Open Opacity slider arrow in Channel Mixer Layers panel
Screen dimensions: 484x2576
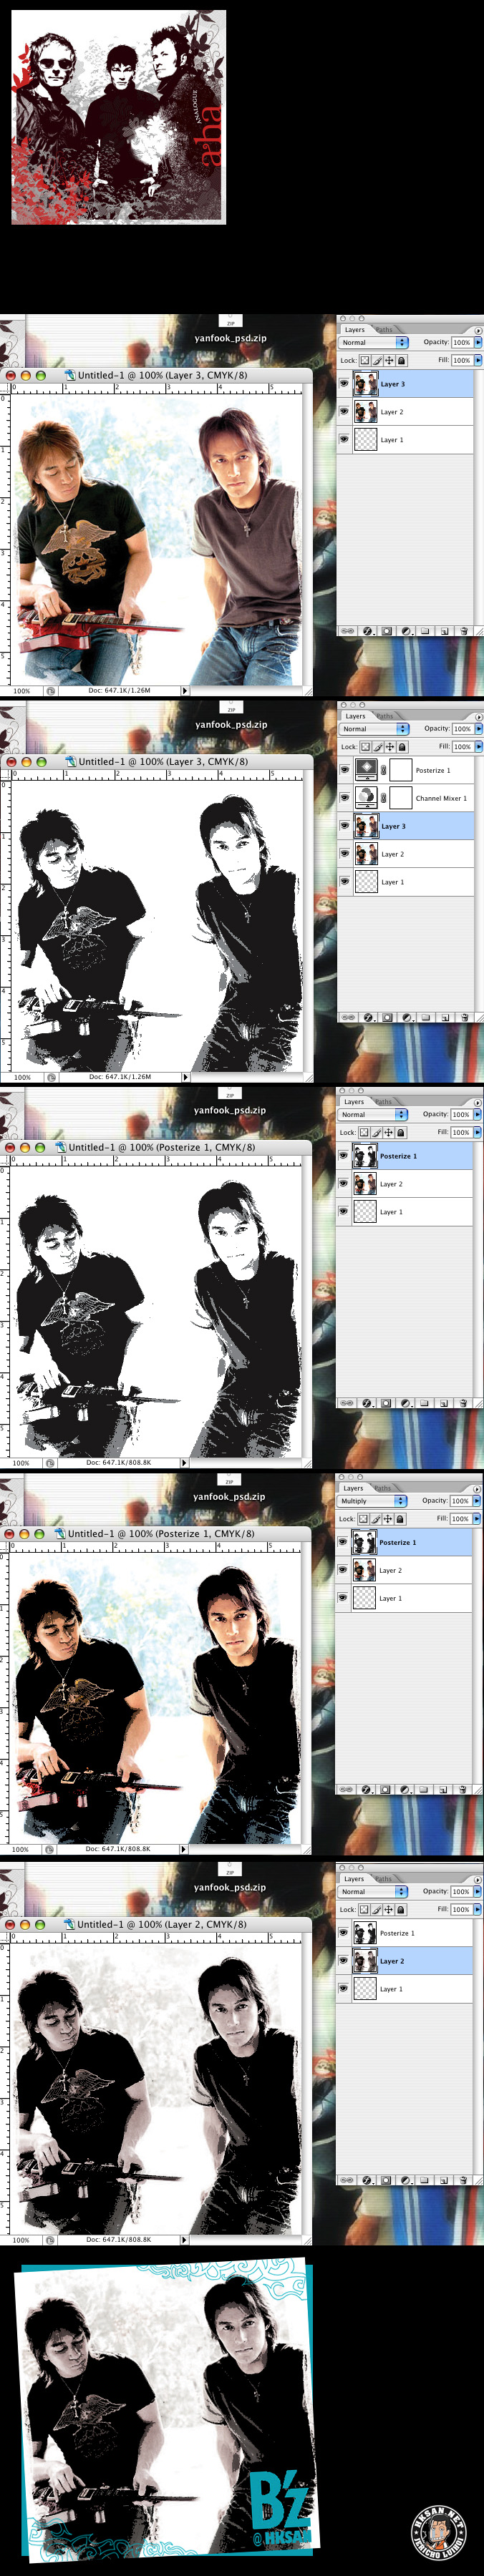(x=479, y=729)
